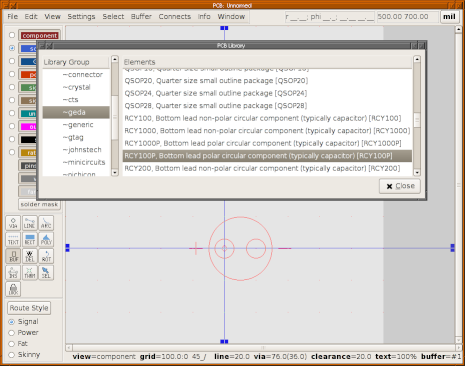Click the Route Style button

click(29, 308)
